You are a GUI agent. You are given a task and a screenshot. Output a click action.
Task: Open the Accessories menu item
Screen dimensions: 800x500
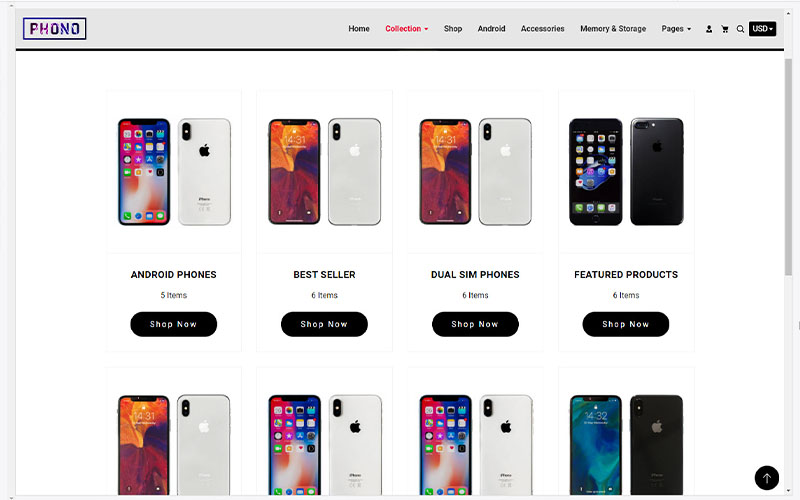pyautogui.click(x=542, y=29)
